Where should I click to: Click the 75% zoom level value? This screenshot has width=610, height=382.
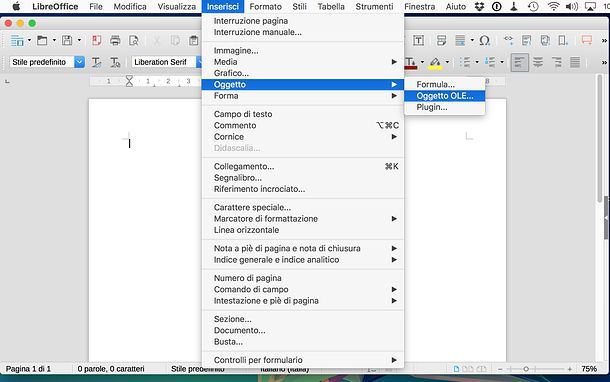point(589,369)
